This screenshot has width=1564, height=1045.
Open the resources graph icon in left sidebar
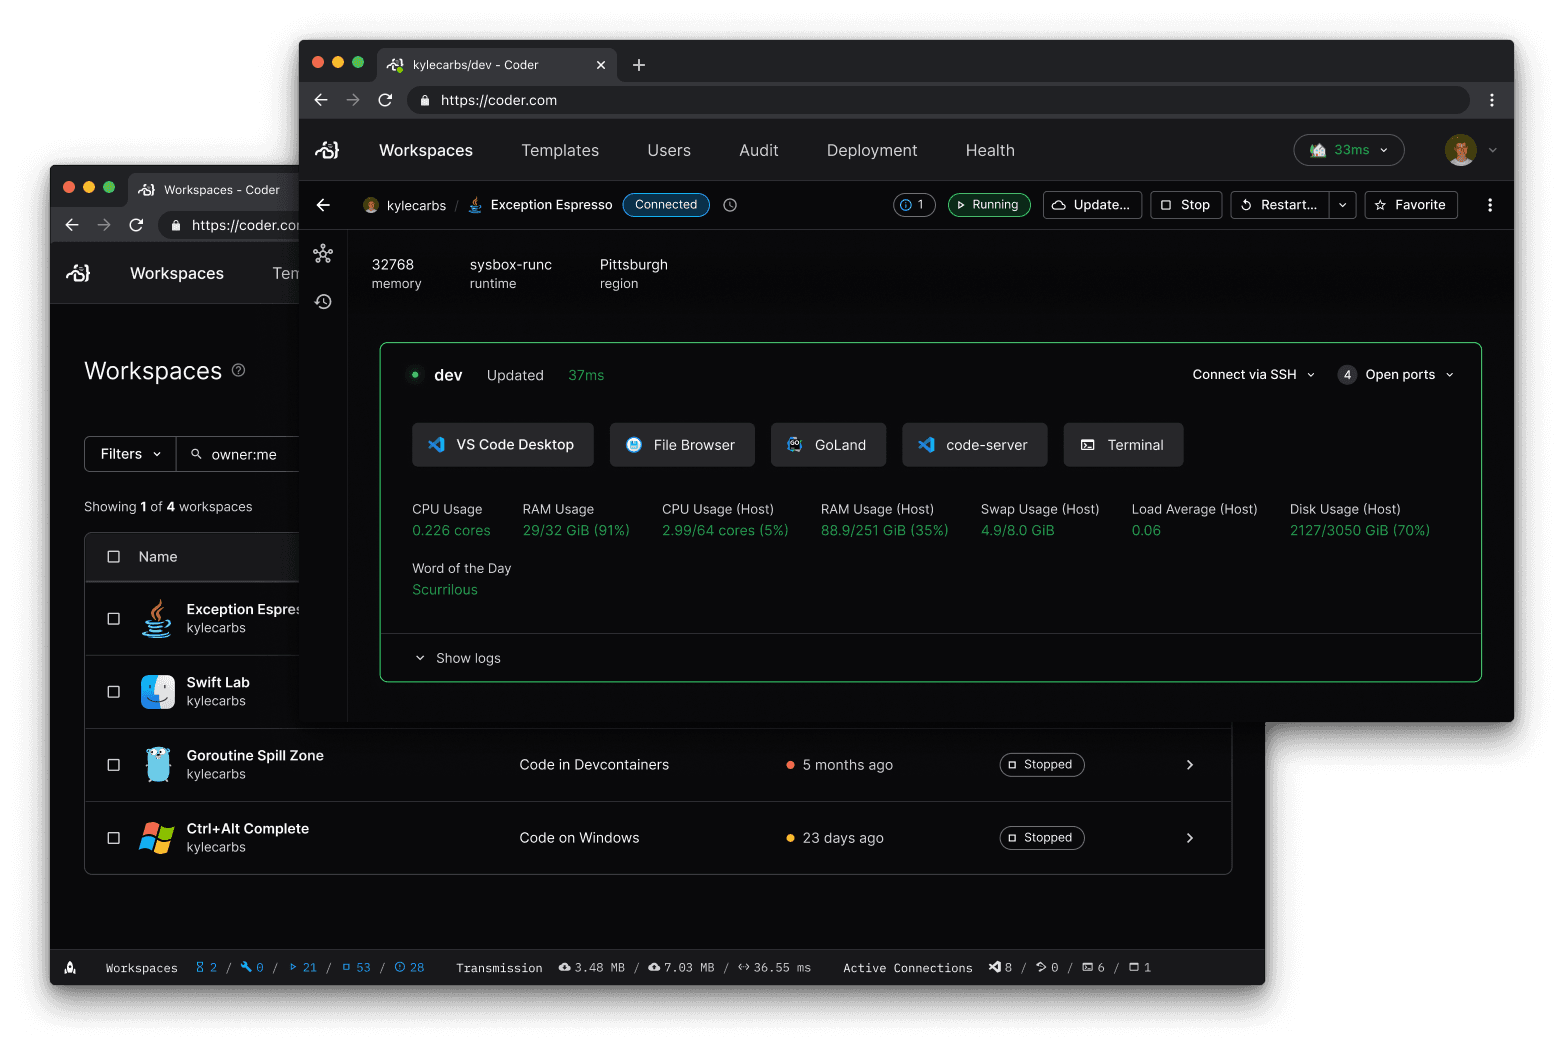(323, 254)
